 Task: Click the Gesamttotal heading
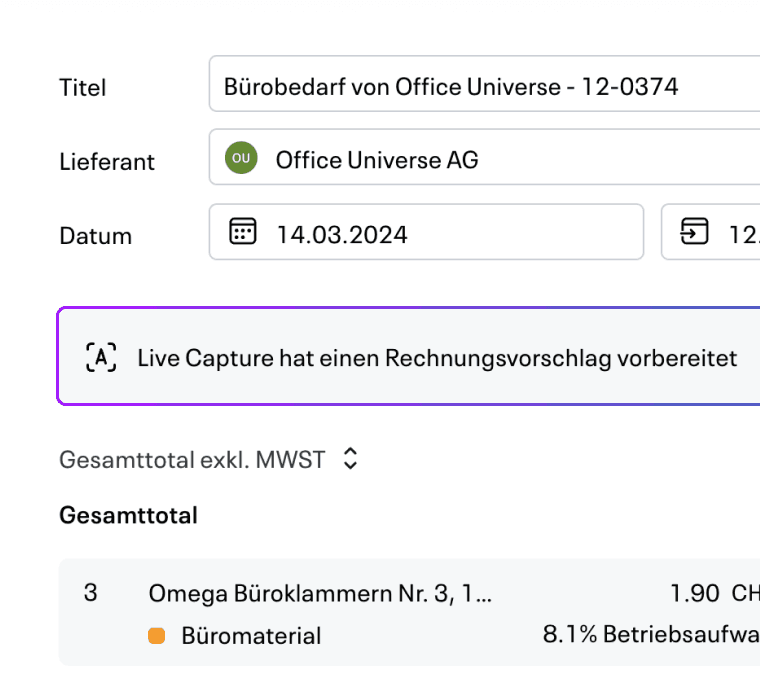pos(128,515)
